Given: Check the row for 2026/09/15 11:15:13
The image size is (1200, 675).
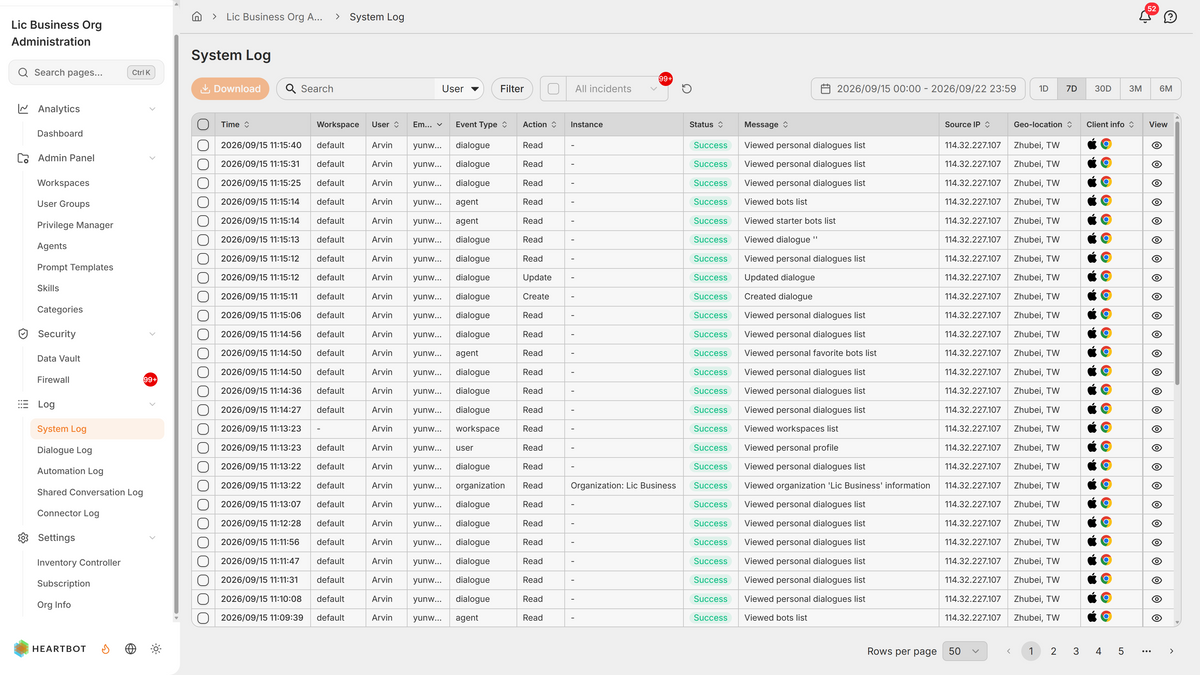Looking at the screenshot, I should click(203, 240).
